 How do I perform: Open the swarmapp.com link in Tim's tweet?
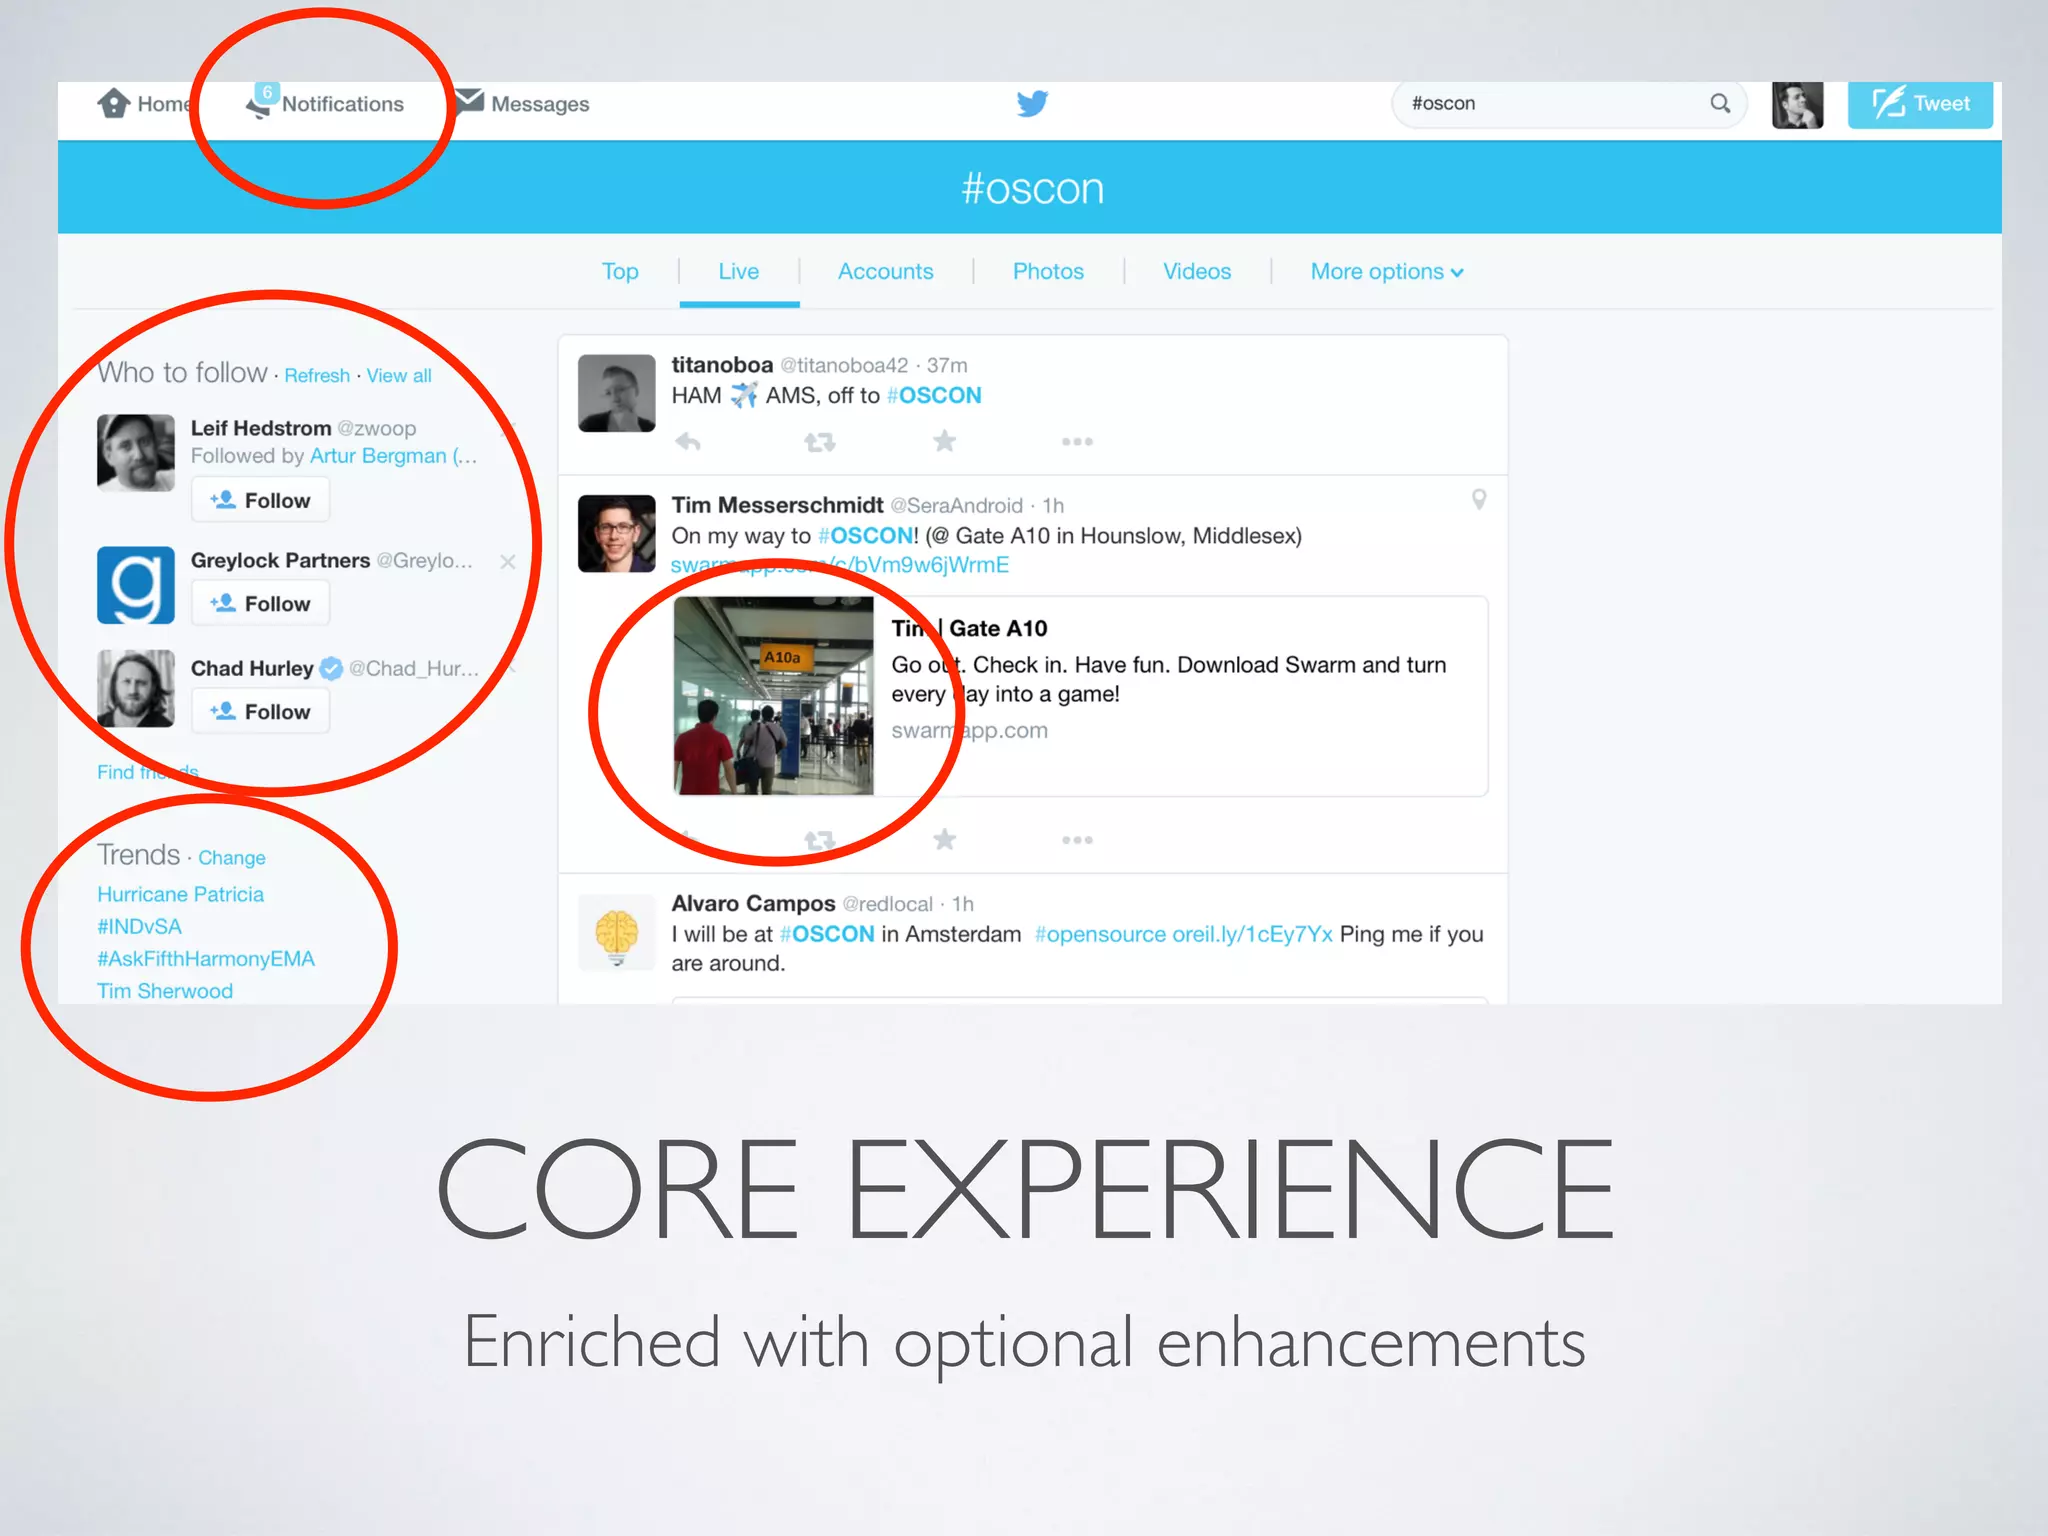[x=840, y=565]
